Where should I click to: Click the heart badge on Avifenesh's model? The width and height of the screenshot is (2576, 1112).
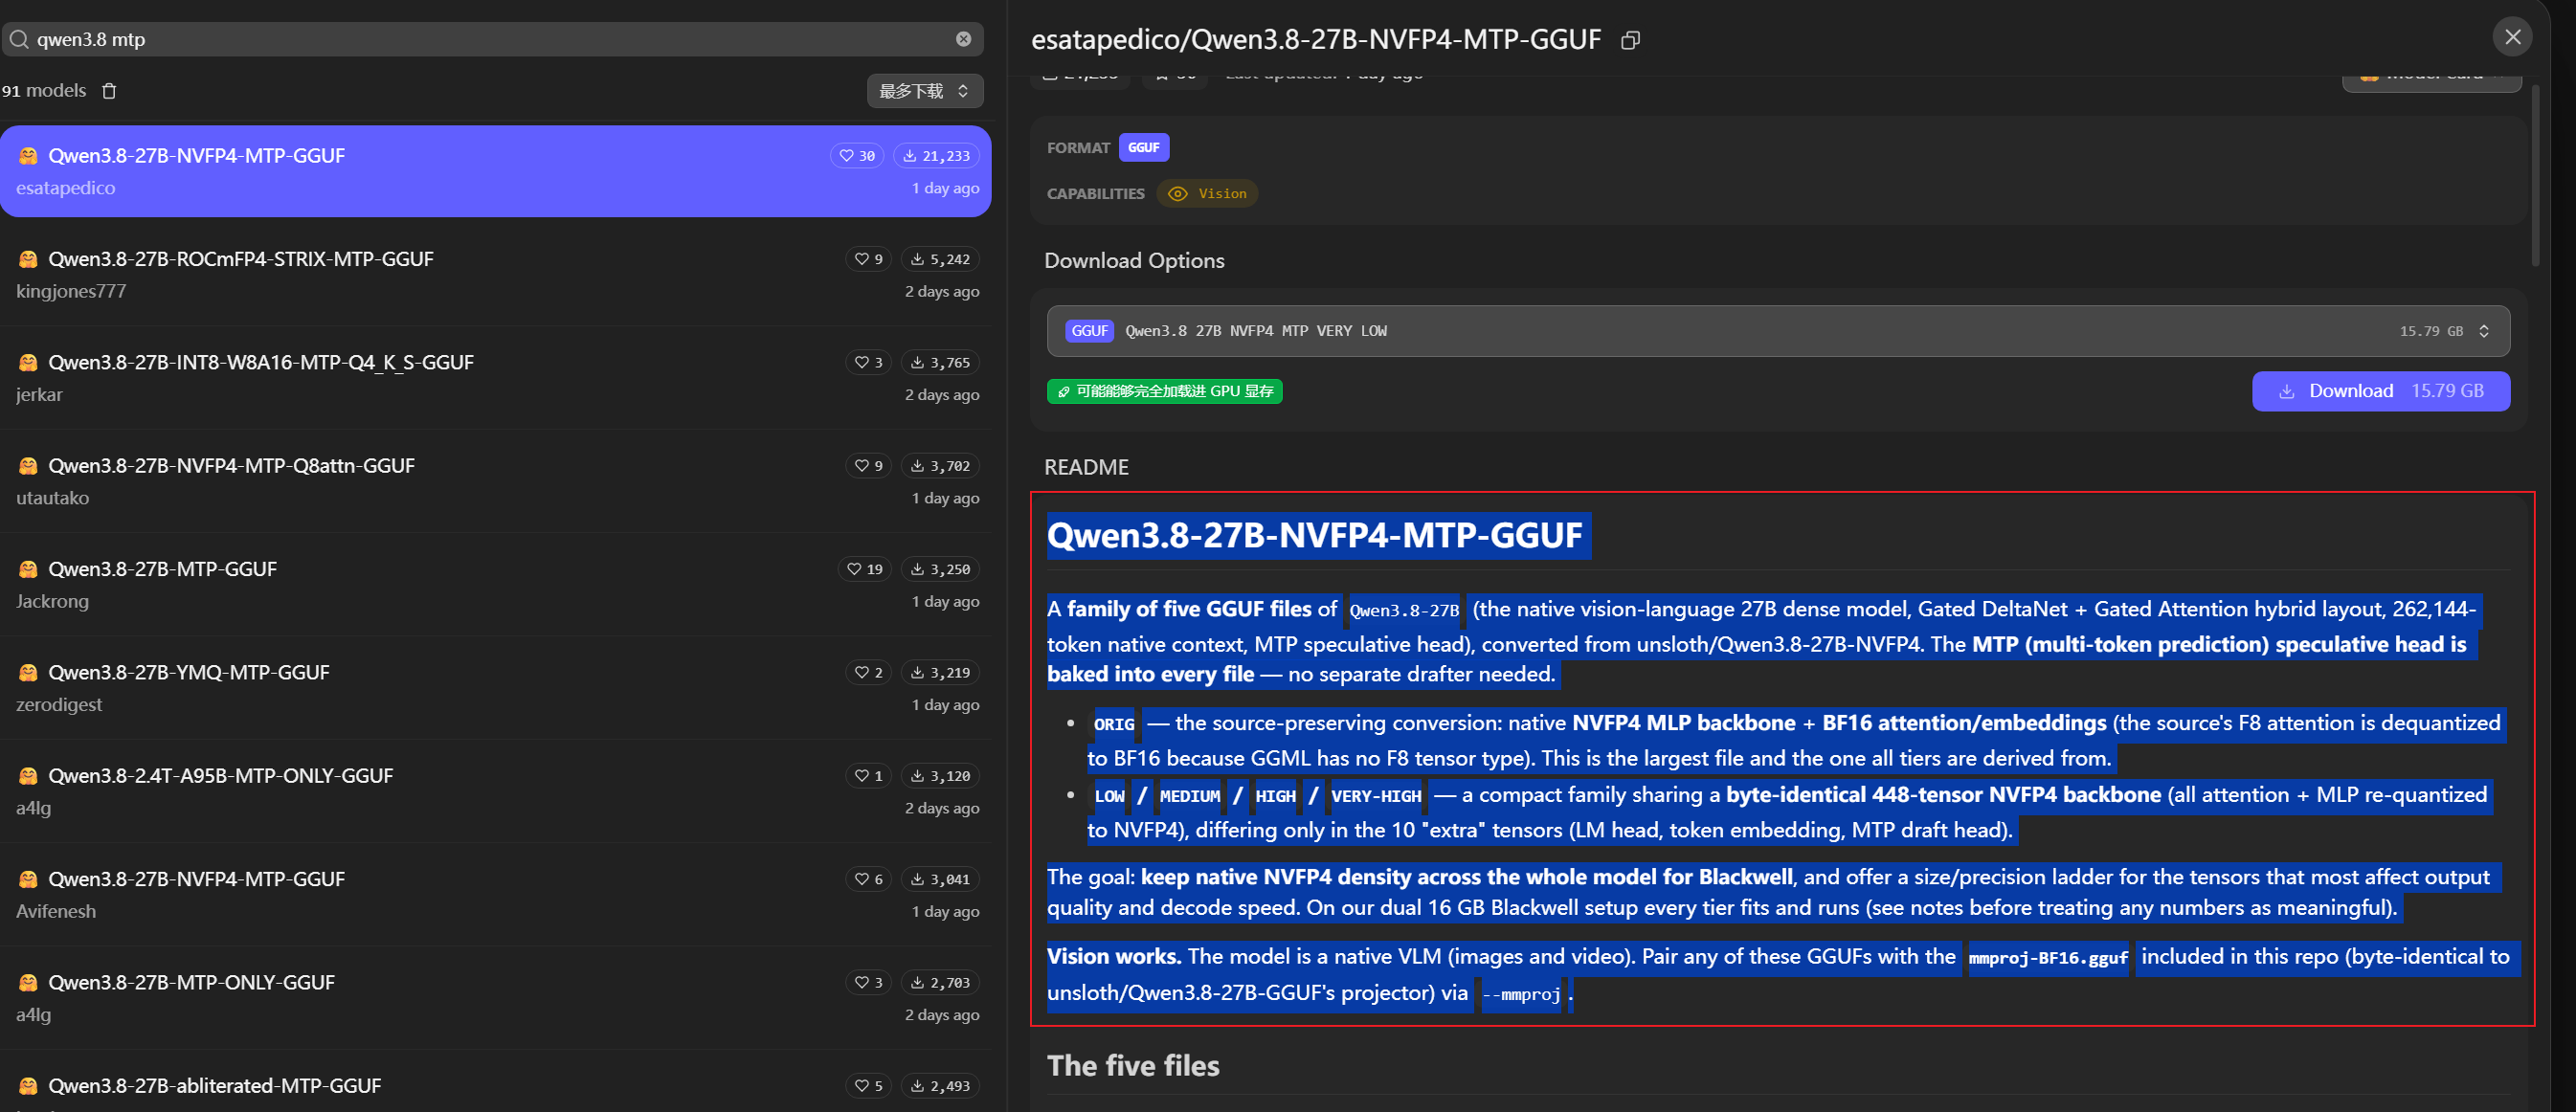click(868, 879)
